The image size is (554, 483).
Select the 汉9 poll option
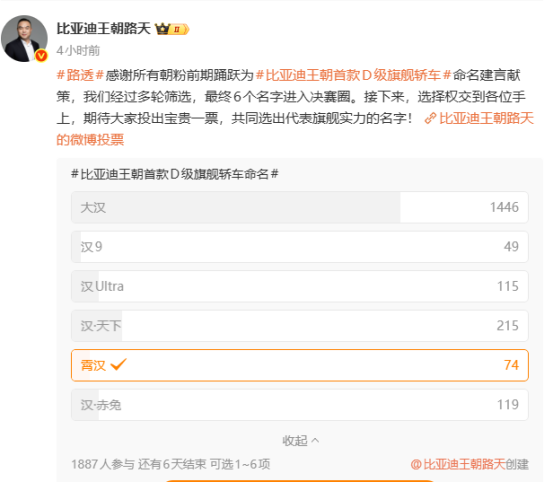coord(300,247)
